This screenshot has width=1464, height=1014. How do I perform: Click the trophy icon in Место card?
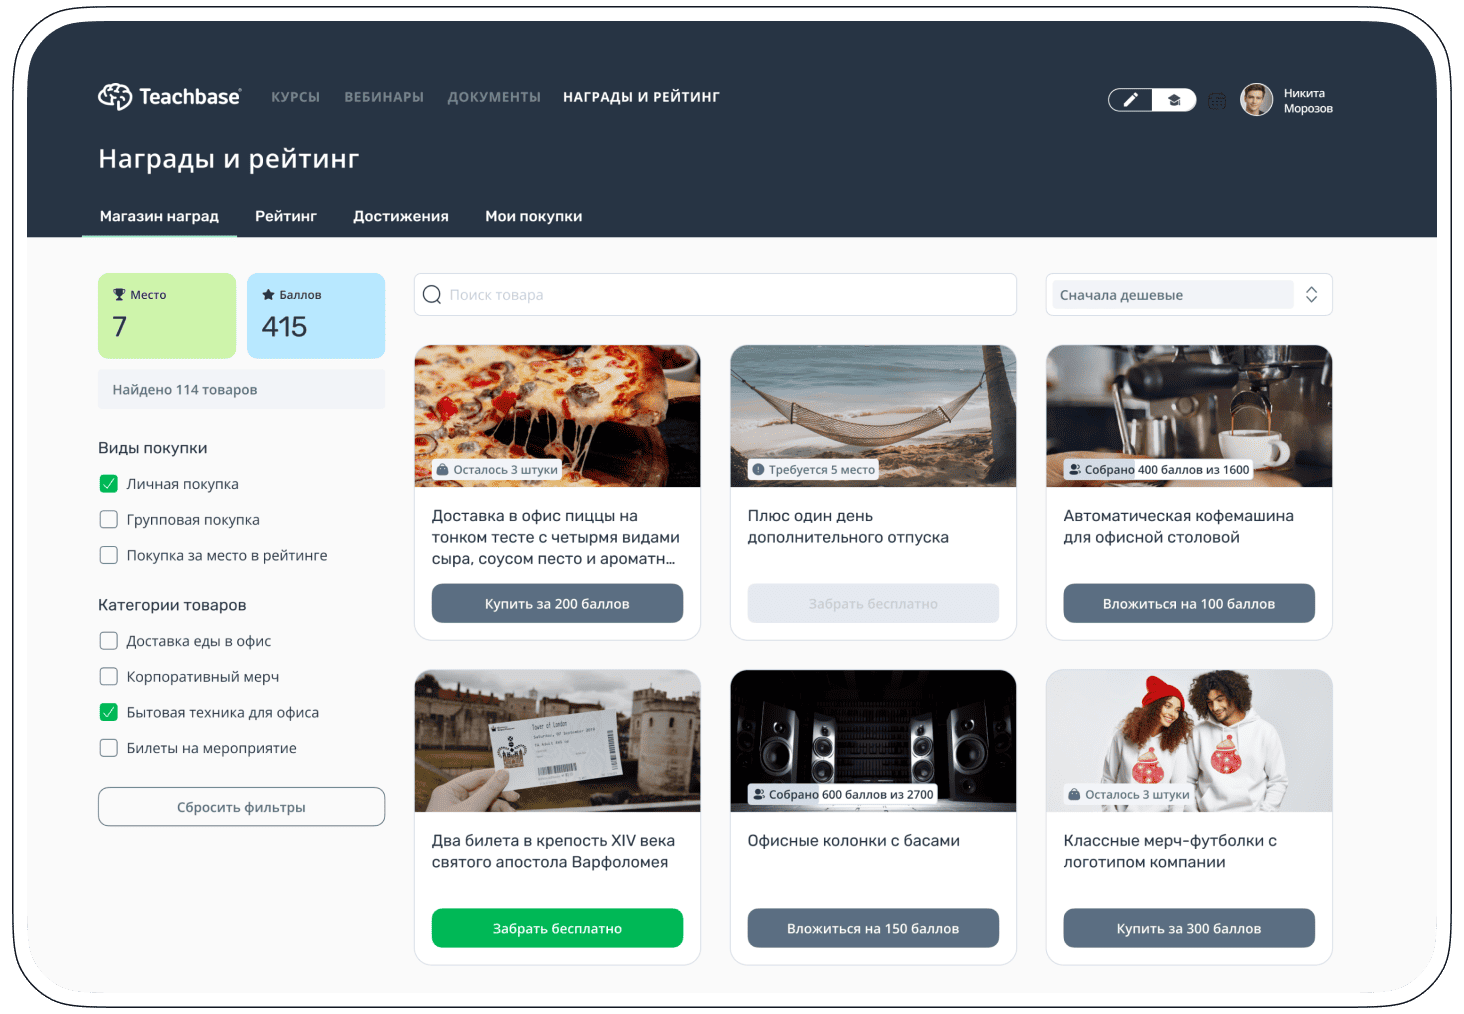(119, 295)
